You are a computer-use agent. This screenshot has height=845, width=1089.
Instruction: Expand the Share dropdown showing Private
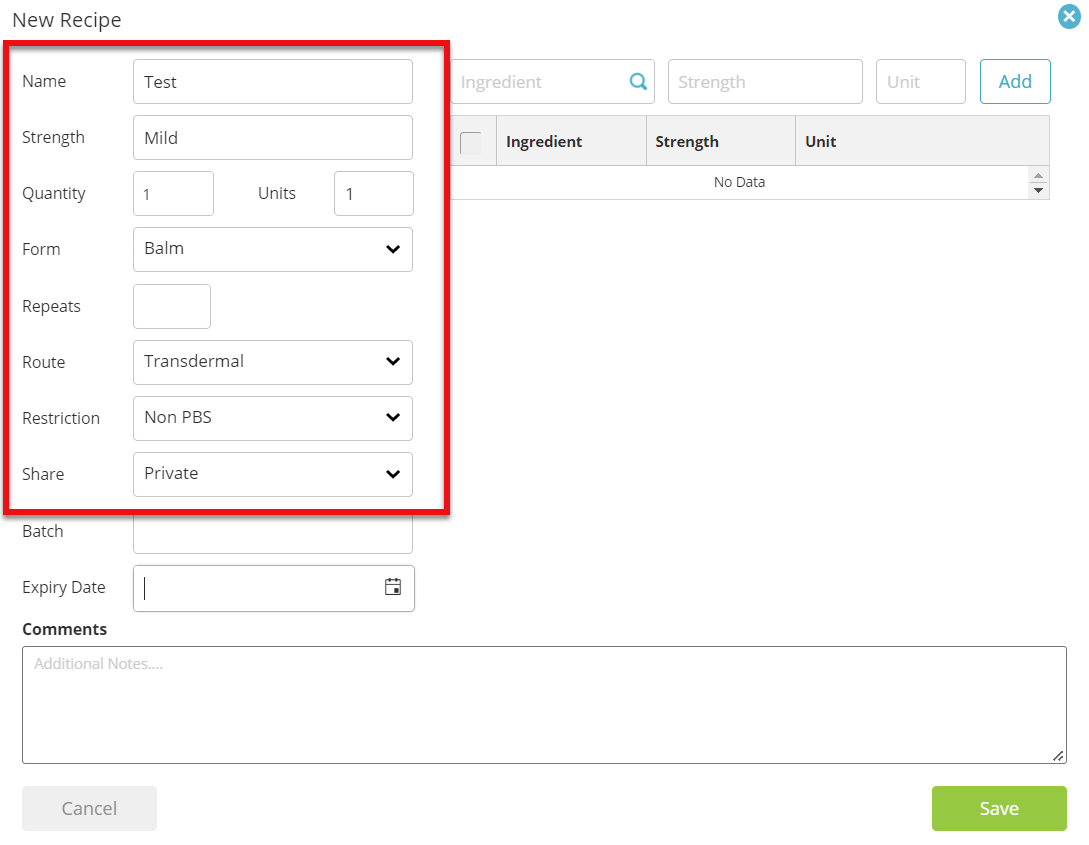tap(273, 474)
